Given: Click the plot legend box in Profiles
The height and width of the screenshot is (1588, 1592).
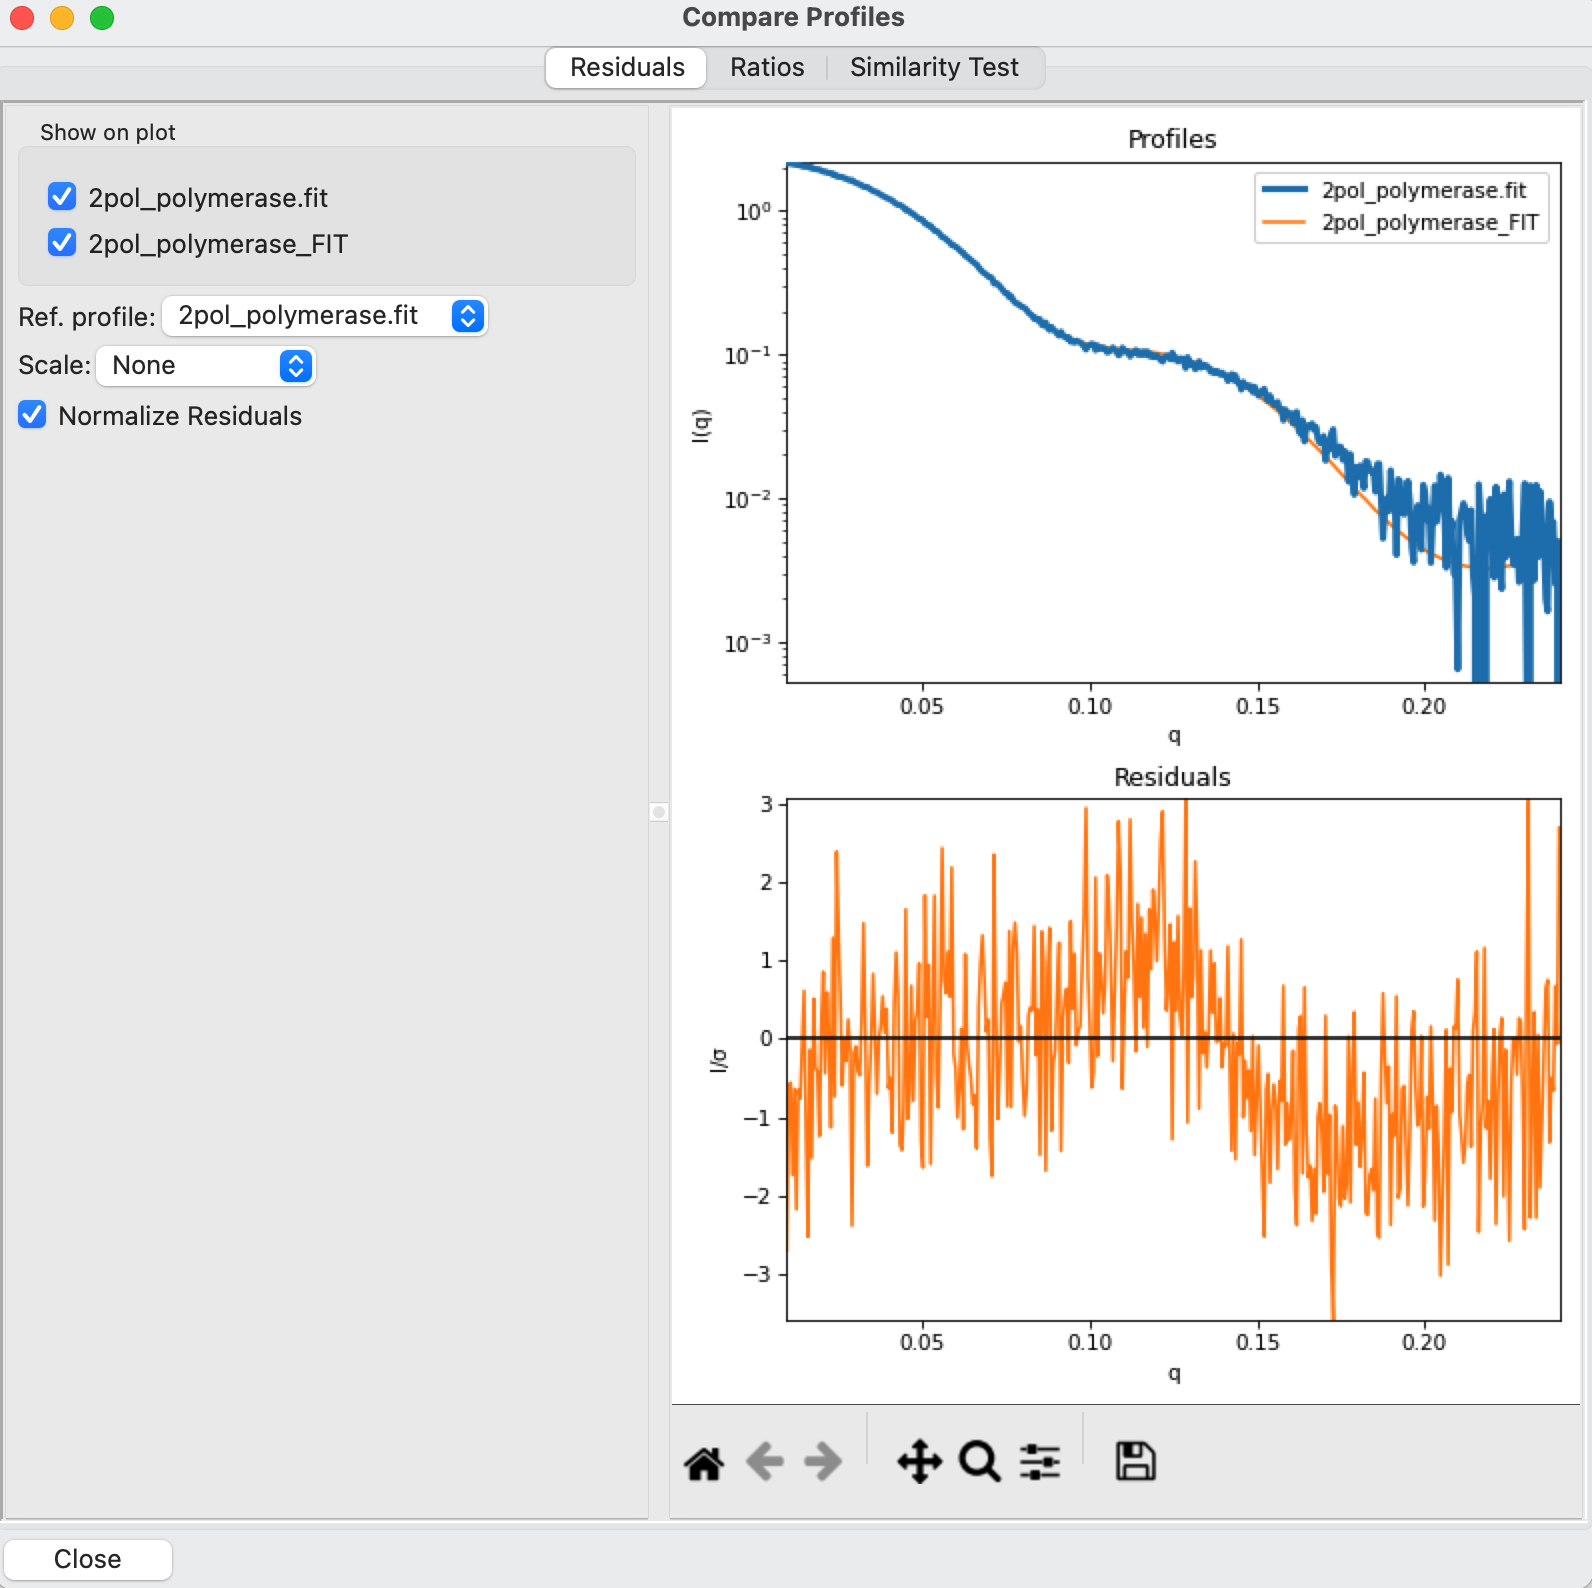Looking at the screenshot, I should [x=1402, y=207].
